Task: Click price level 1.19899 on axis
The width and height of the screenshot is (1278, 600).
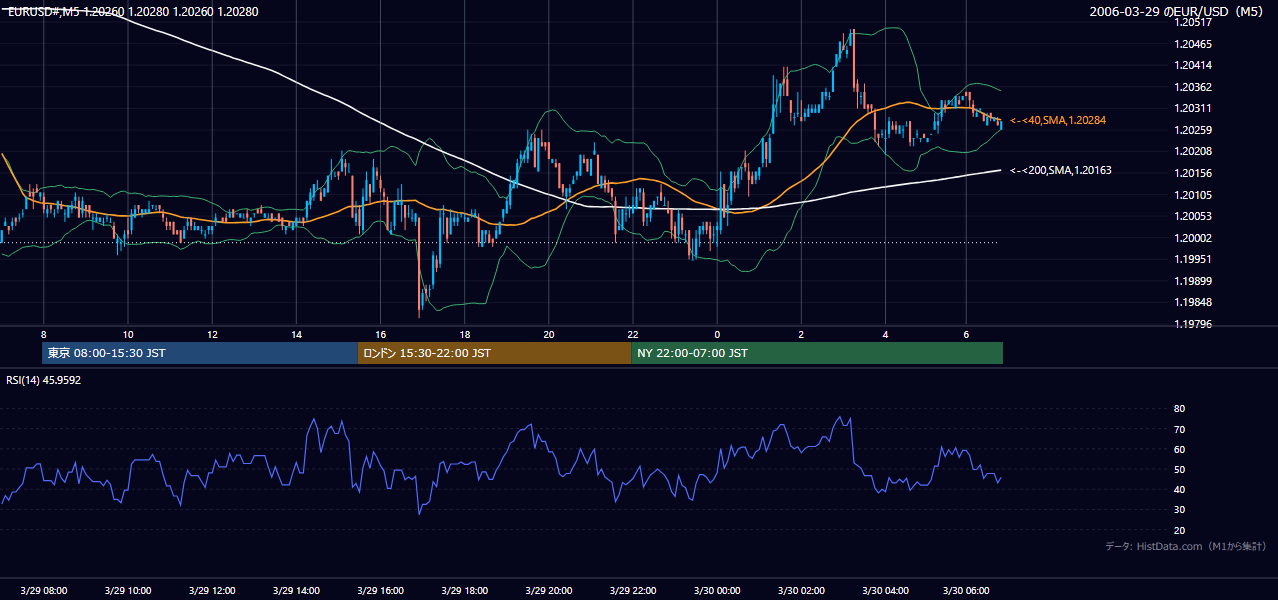Action: pos(1195,281)
